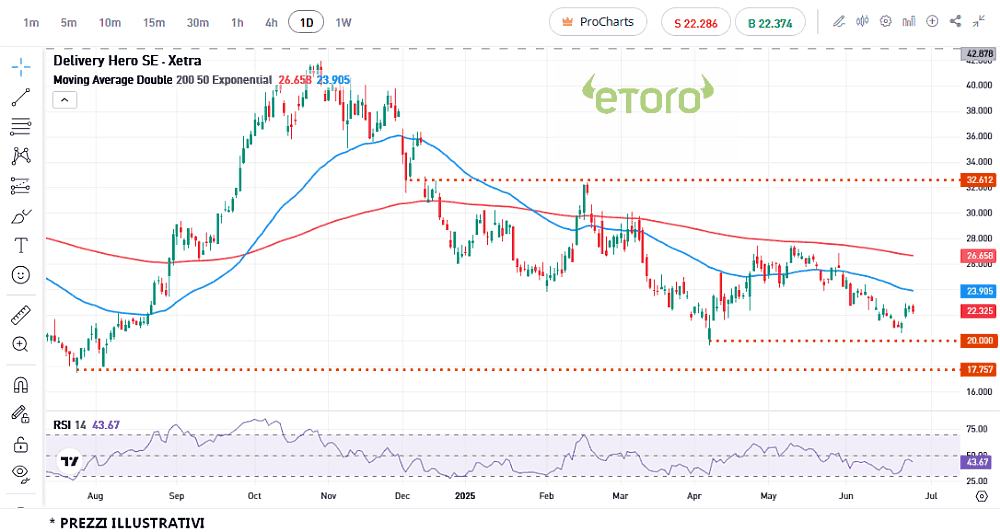The height and width of the screenshot is (532, 1000).
Task: Collapse the indicator legend chevron
Action: [x=63, y=99]
